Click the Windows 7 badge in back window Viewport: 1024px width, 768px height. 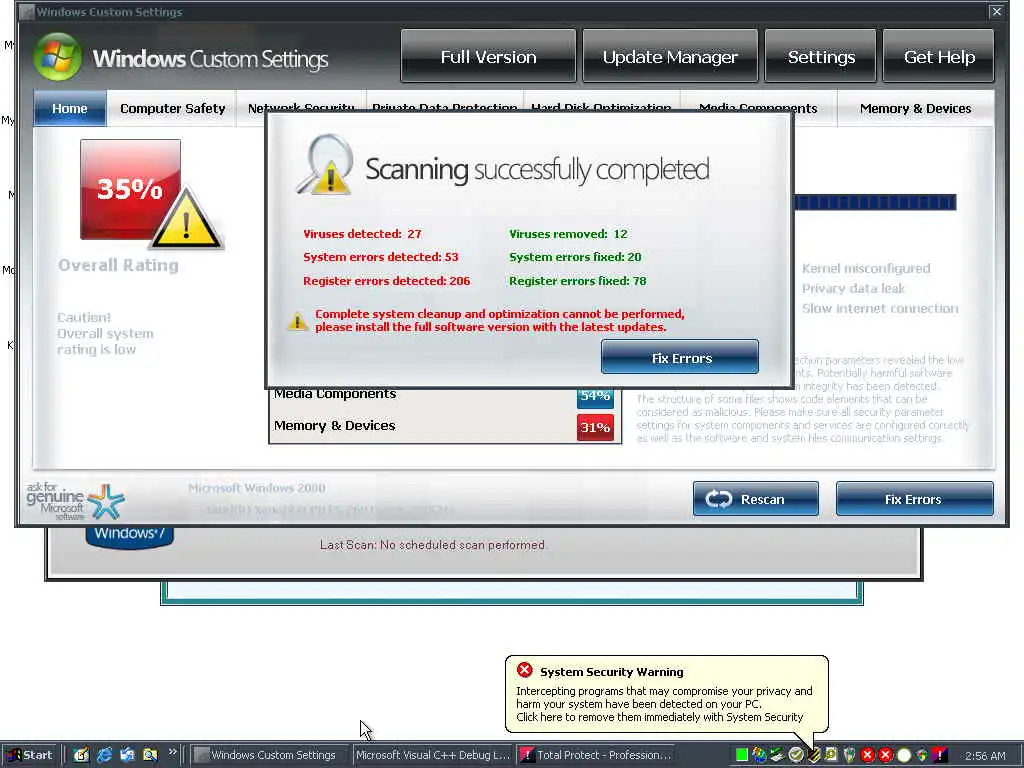[129, 536]
